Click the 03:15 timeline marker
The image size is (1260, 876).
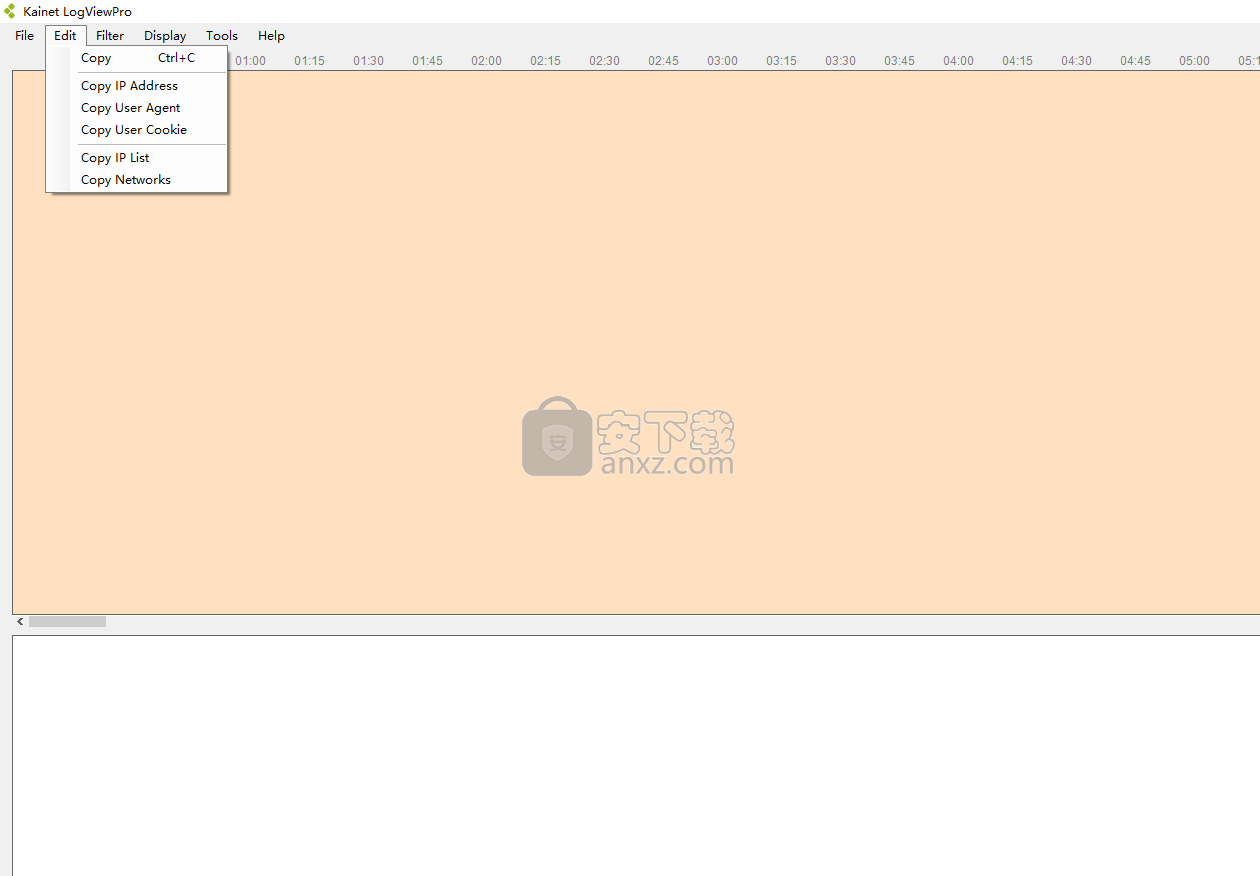coord(781,61)
